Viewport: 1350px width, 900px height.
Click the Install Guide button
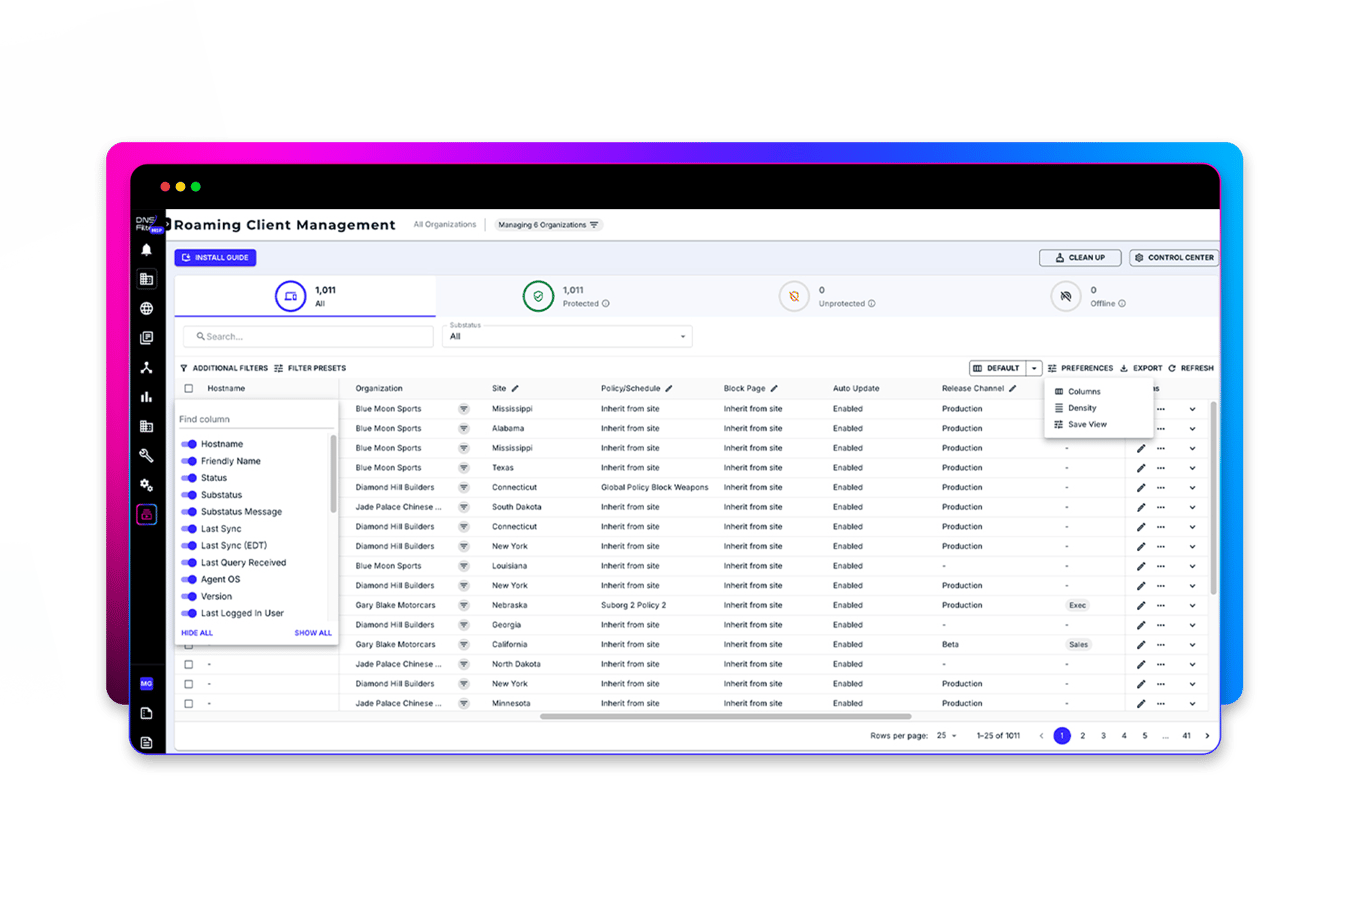click(x=215, y=258)
